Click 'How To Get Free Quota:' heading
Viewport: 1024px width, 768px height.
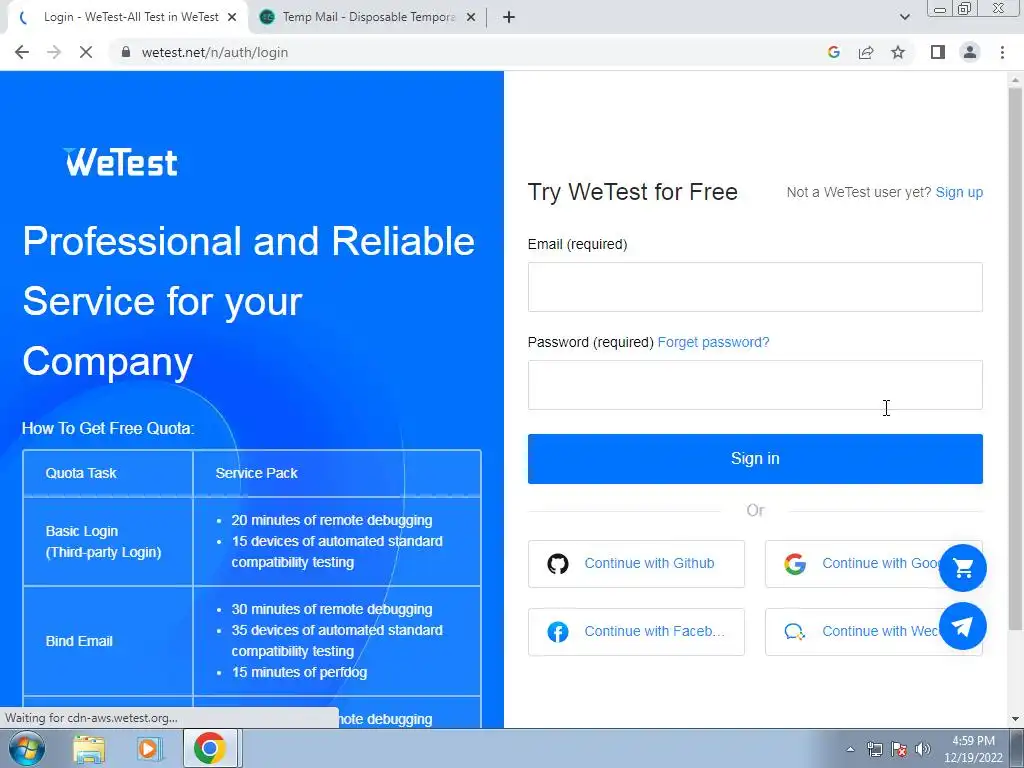point(108,428)
